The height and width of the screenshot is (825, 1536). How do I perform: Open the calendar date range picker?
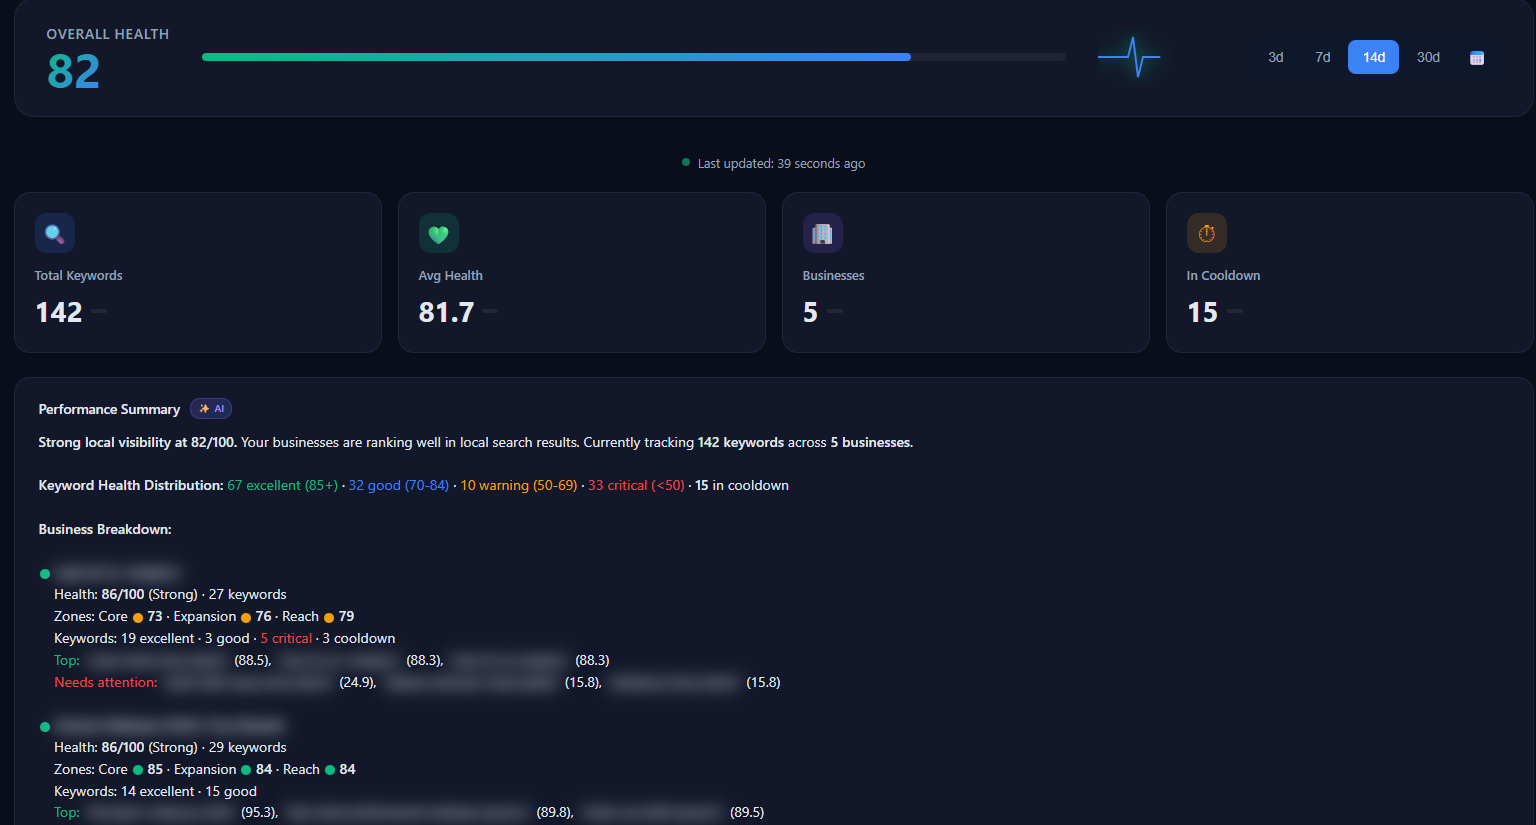point(1477,57)
